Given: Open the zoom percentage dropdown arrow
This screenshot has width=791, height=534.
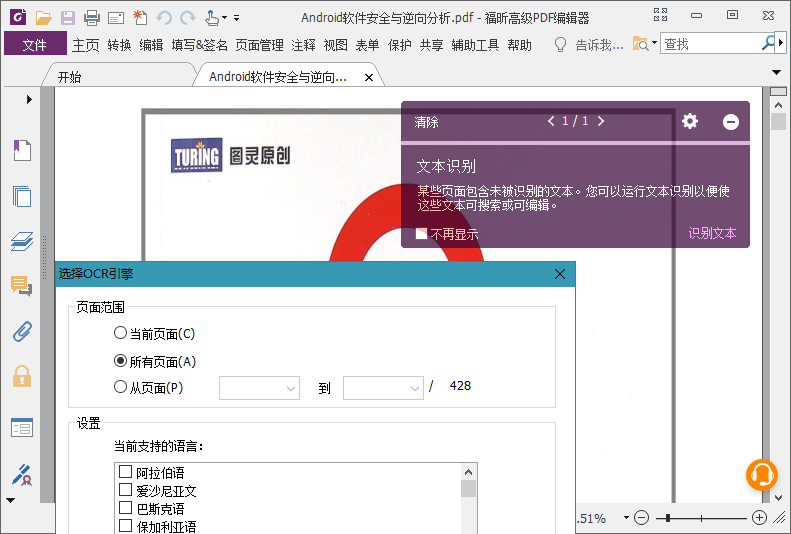Looking at the screenshot, I should pos(626,517).
